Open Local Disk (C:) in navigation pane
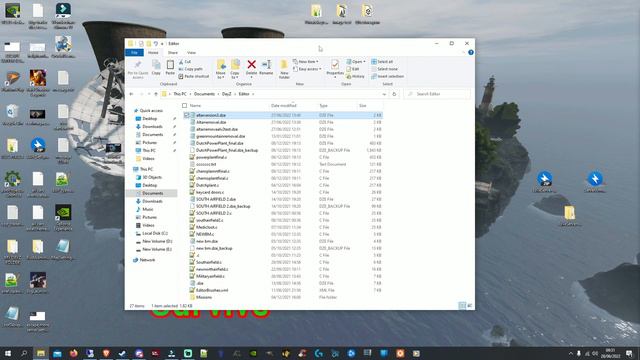 (x=154, y=233)
